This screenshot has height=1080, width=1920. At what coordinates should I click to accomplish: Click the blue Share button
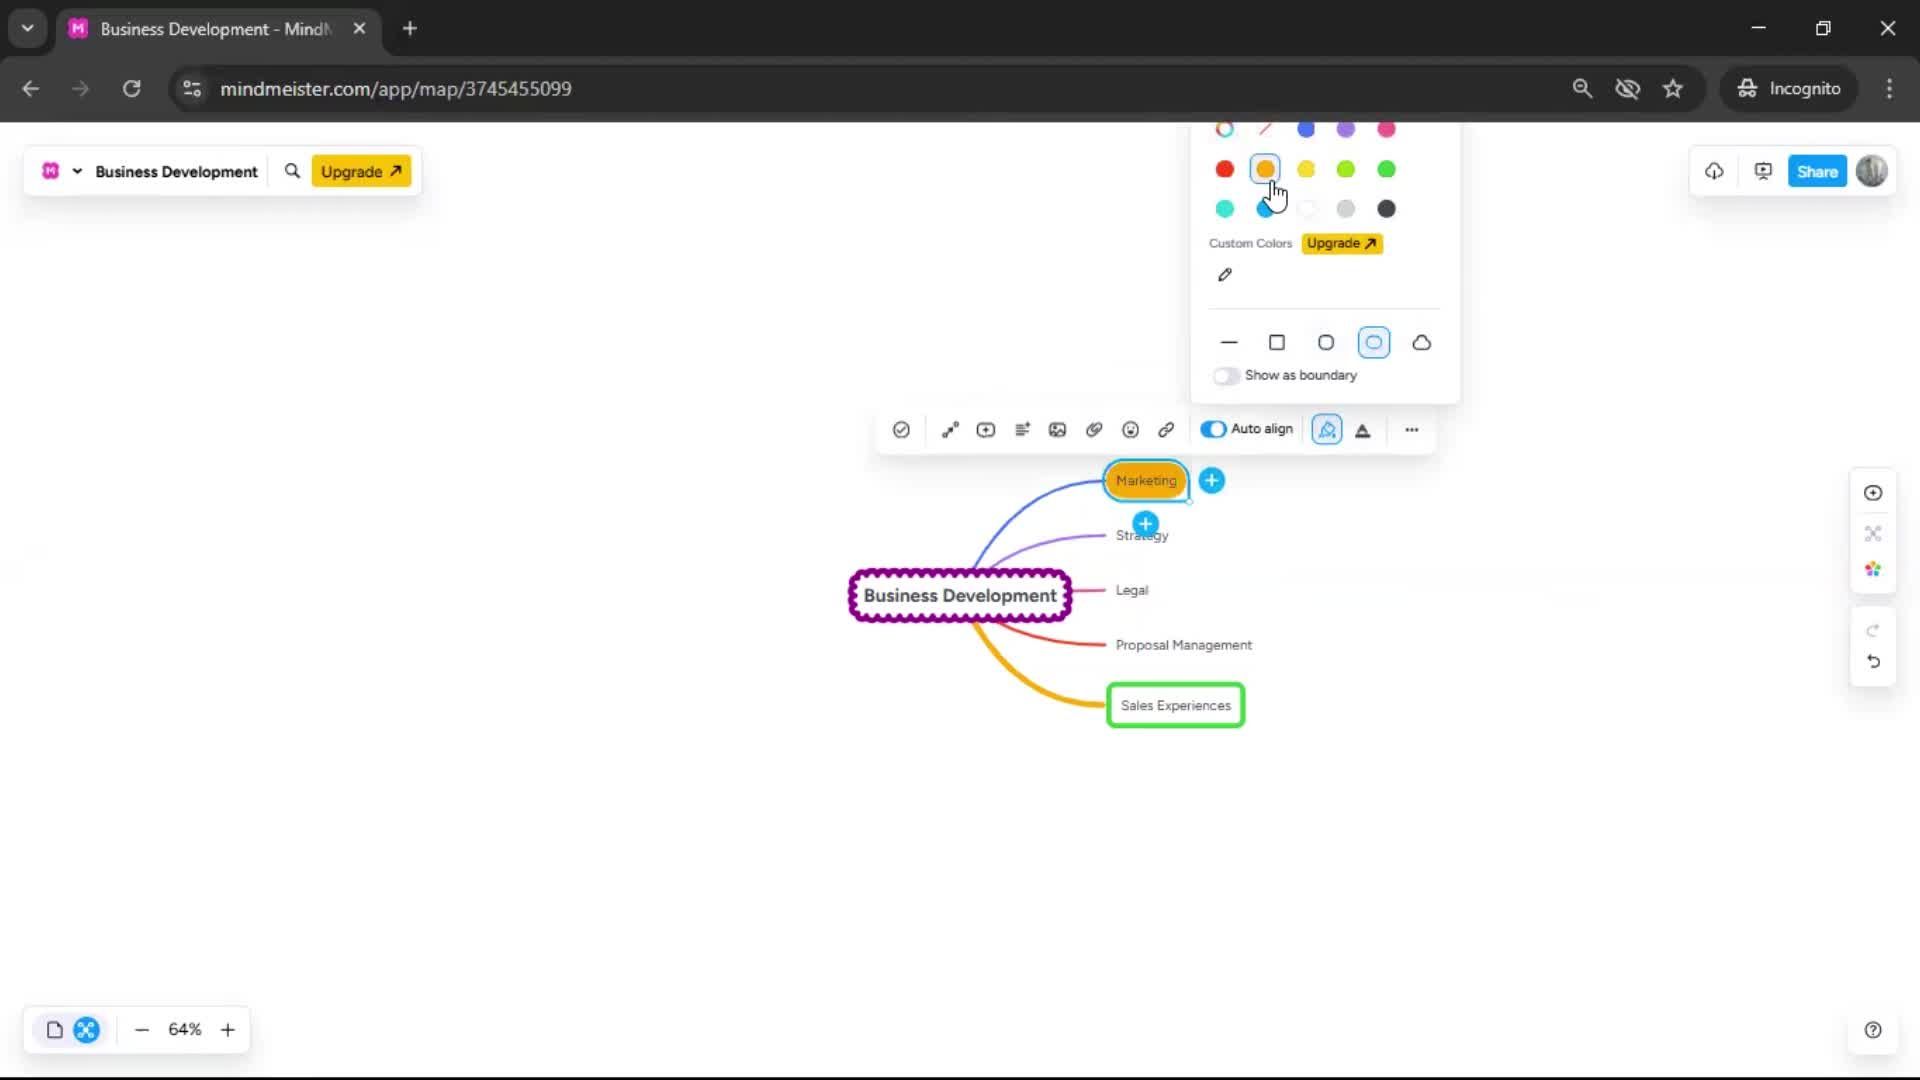(x=1816, y=172)
